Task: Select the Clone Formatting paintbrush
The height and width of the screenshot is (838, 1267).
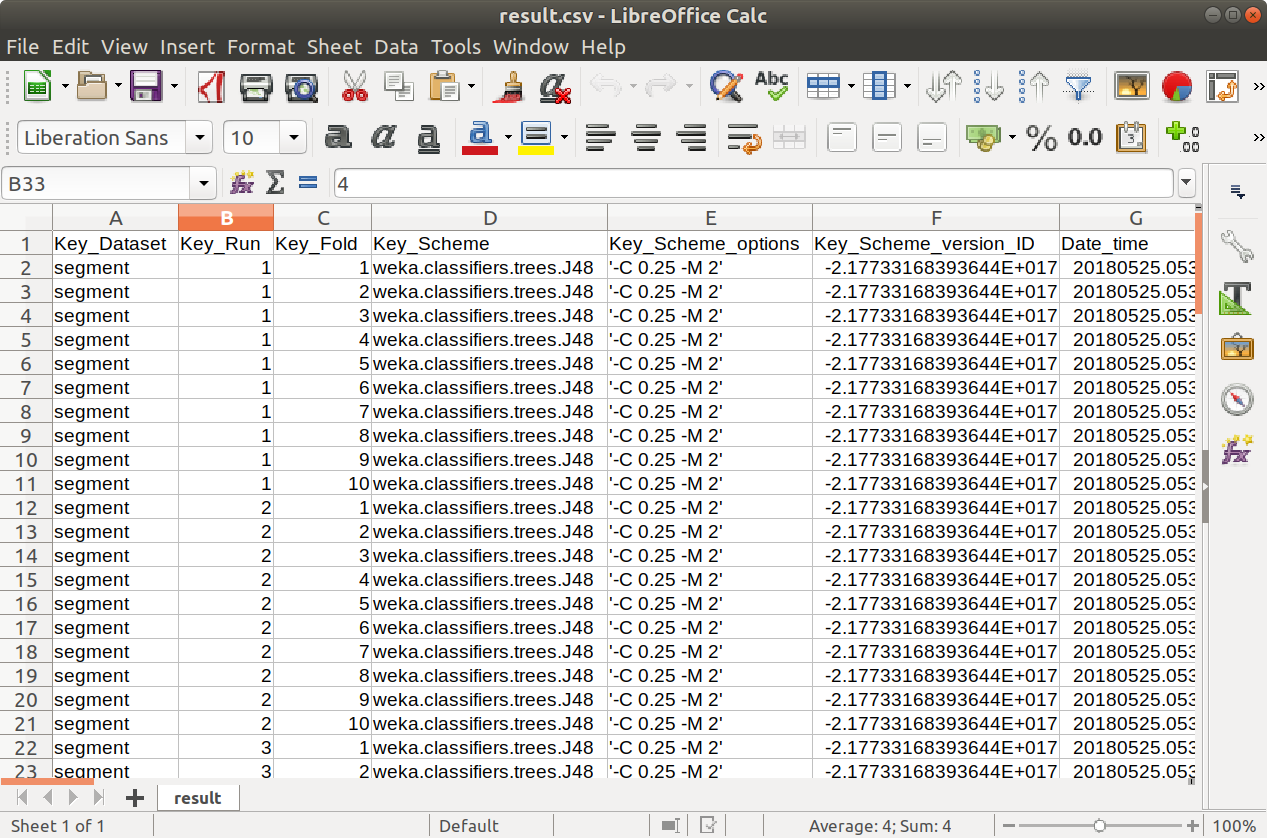Action: tap(509, 87)
